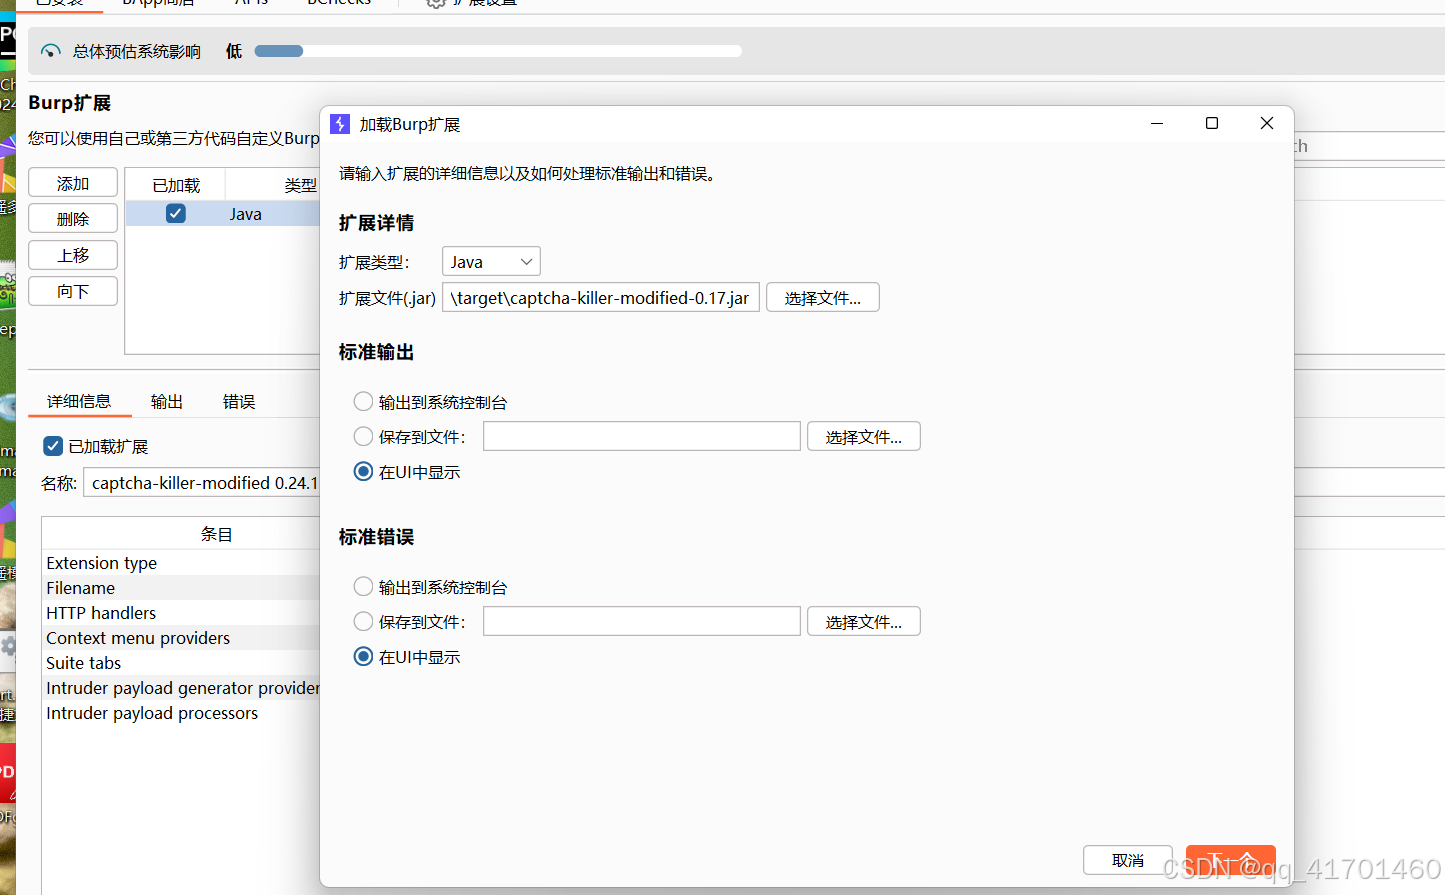The image size is (1445, 895).
Task: Open the 扩展类型 Java dropdown
Action: coord(491,261)
